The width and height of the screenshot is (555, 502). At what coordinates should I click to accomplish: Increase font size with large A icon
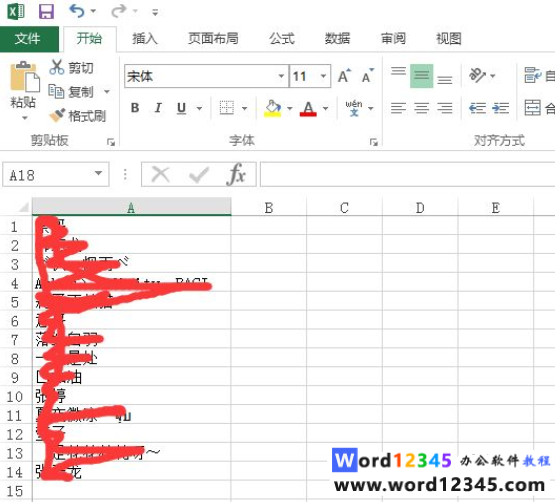point(344,76)
